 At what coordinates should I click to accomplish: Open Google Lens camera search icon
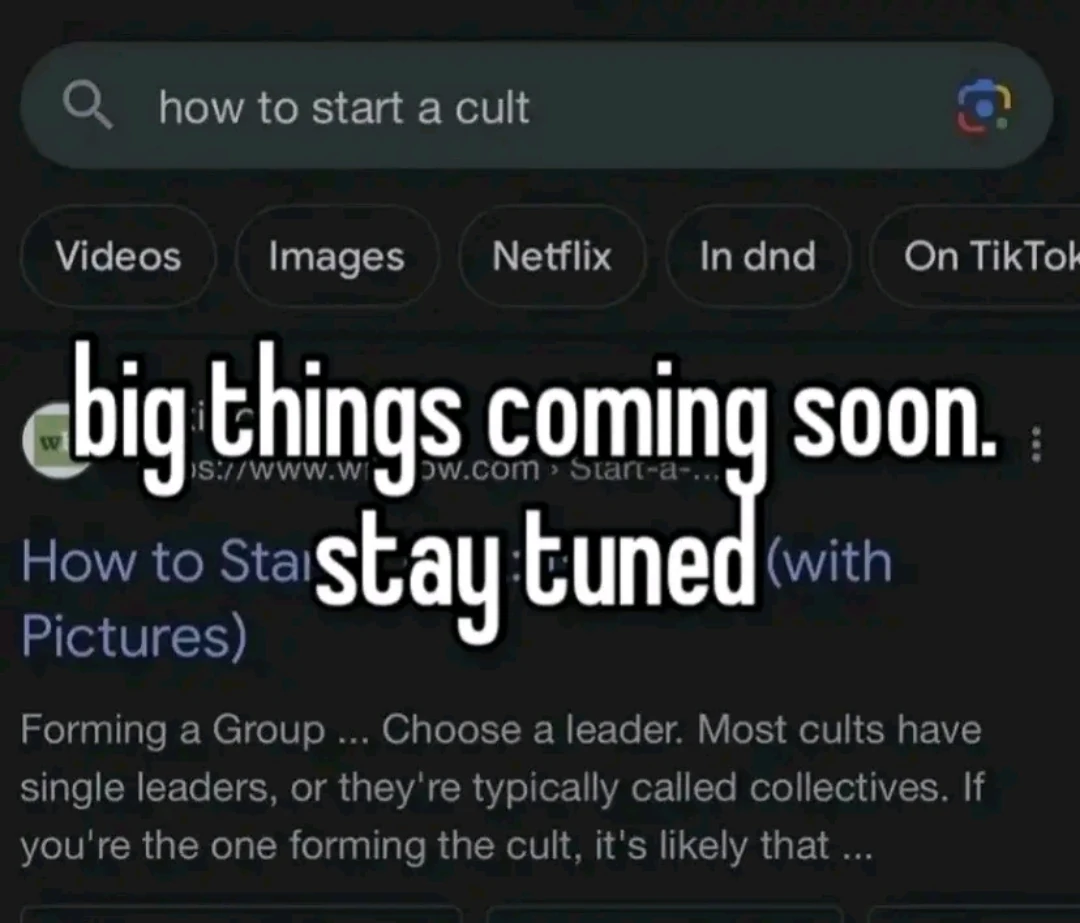pyautogui.click(x=984, y=107)
